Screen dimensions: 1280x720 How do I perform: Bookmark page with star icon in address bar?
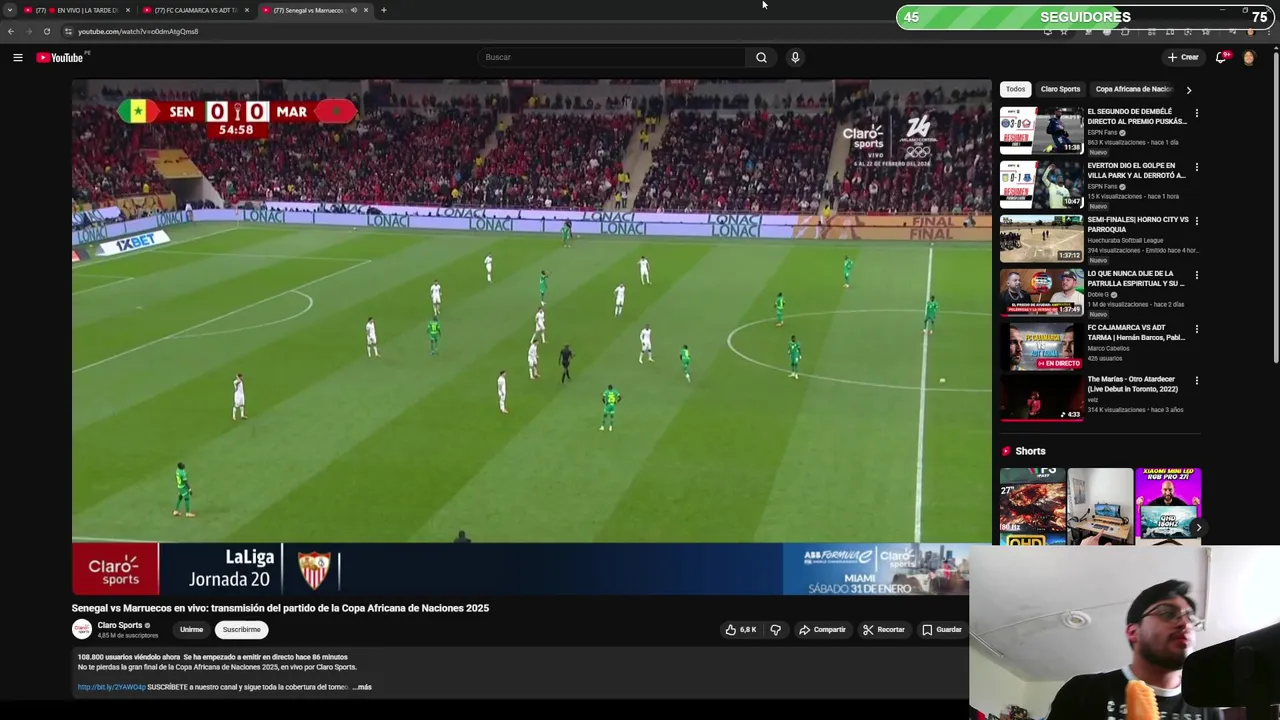[1064, 31]
